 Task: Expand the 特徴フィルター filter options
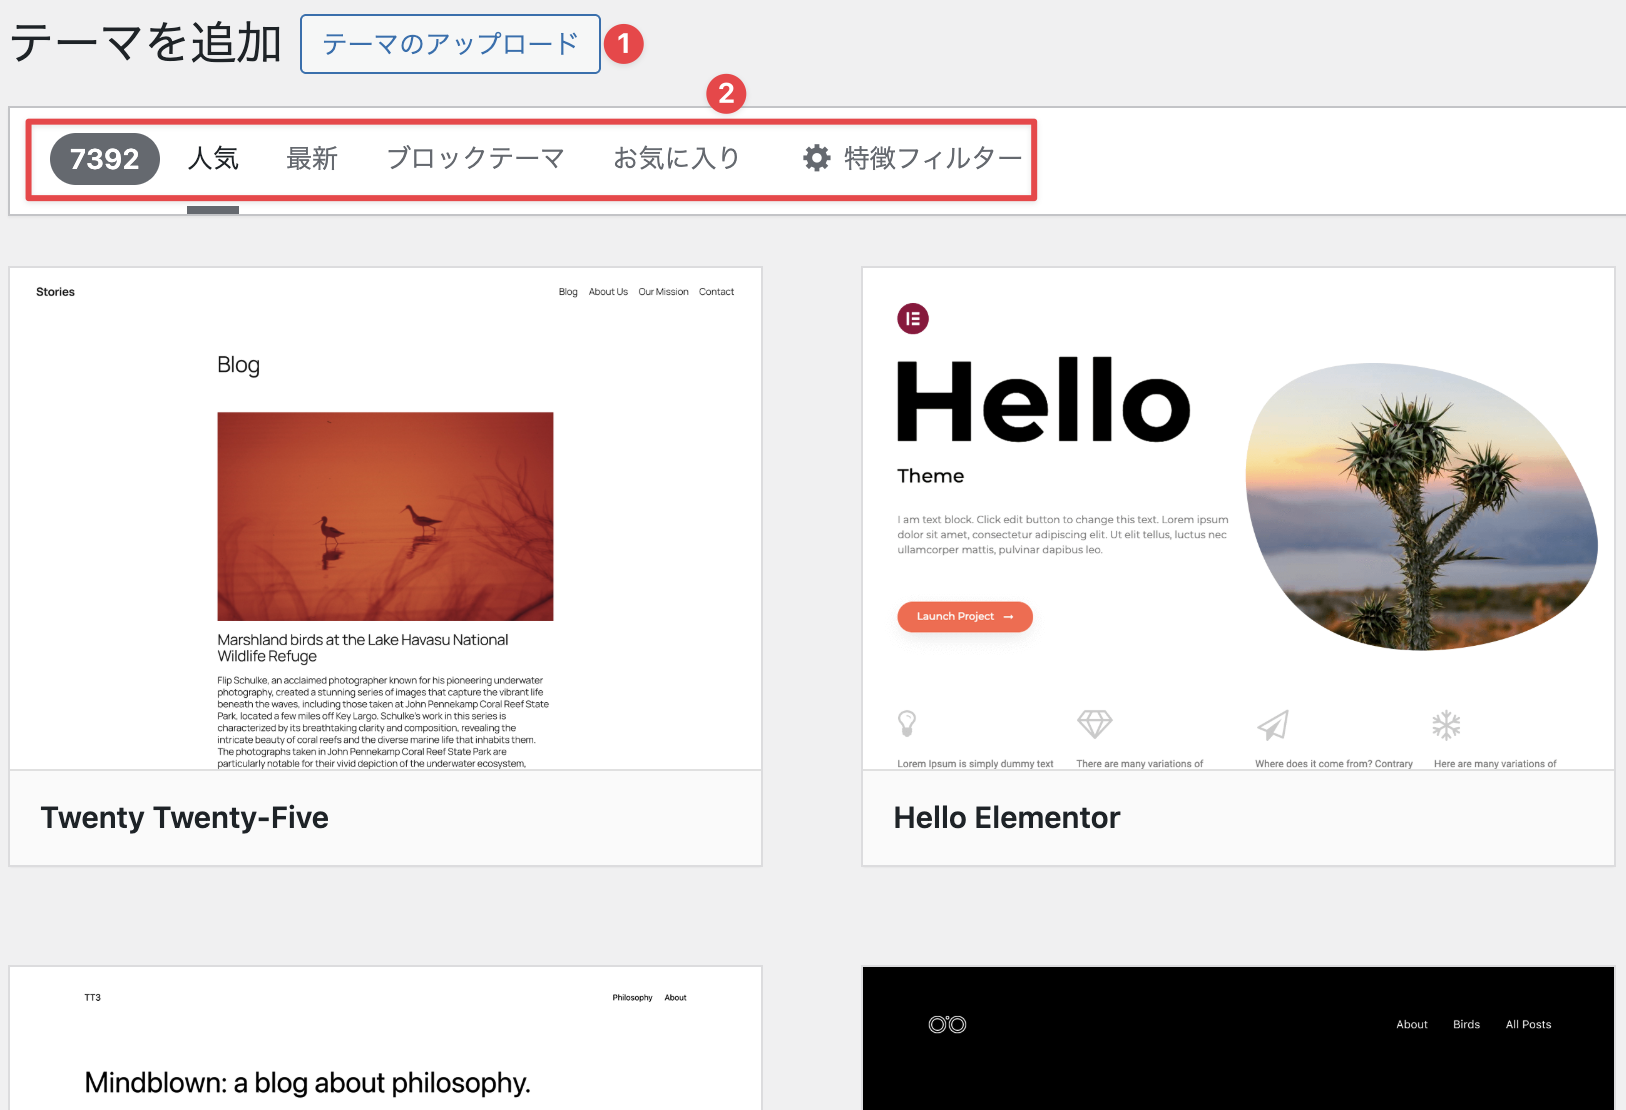point(932,159)
